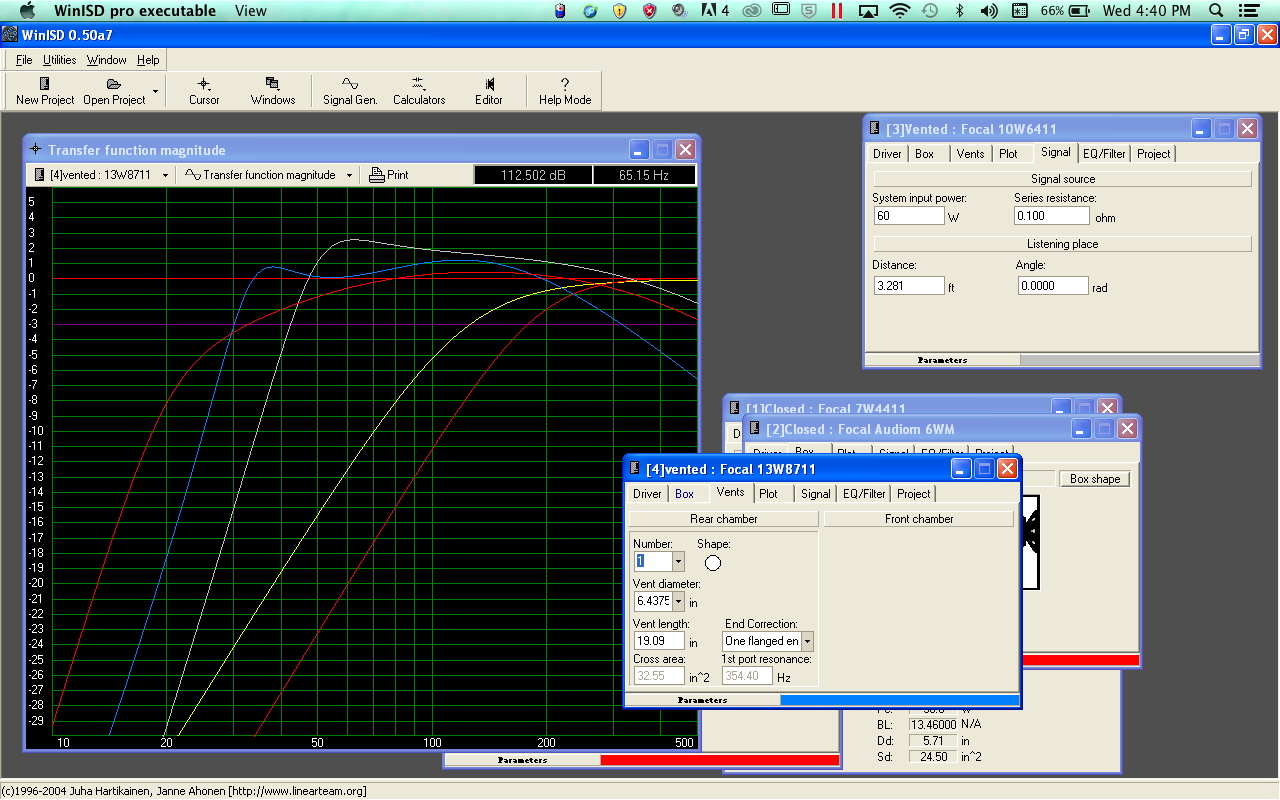Click the Rear chamber button

point(723,519)
